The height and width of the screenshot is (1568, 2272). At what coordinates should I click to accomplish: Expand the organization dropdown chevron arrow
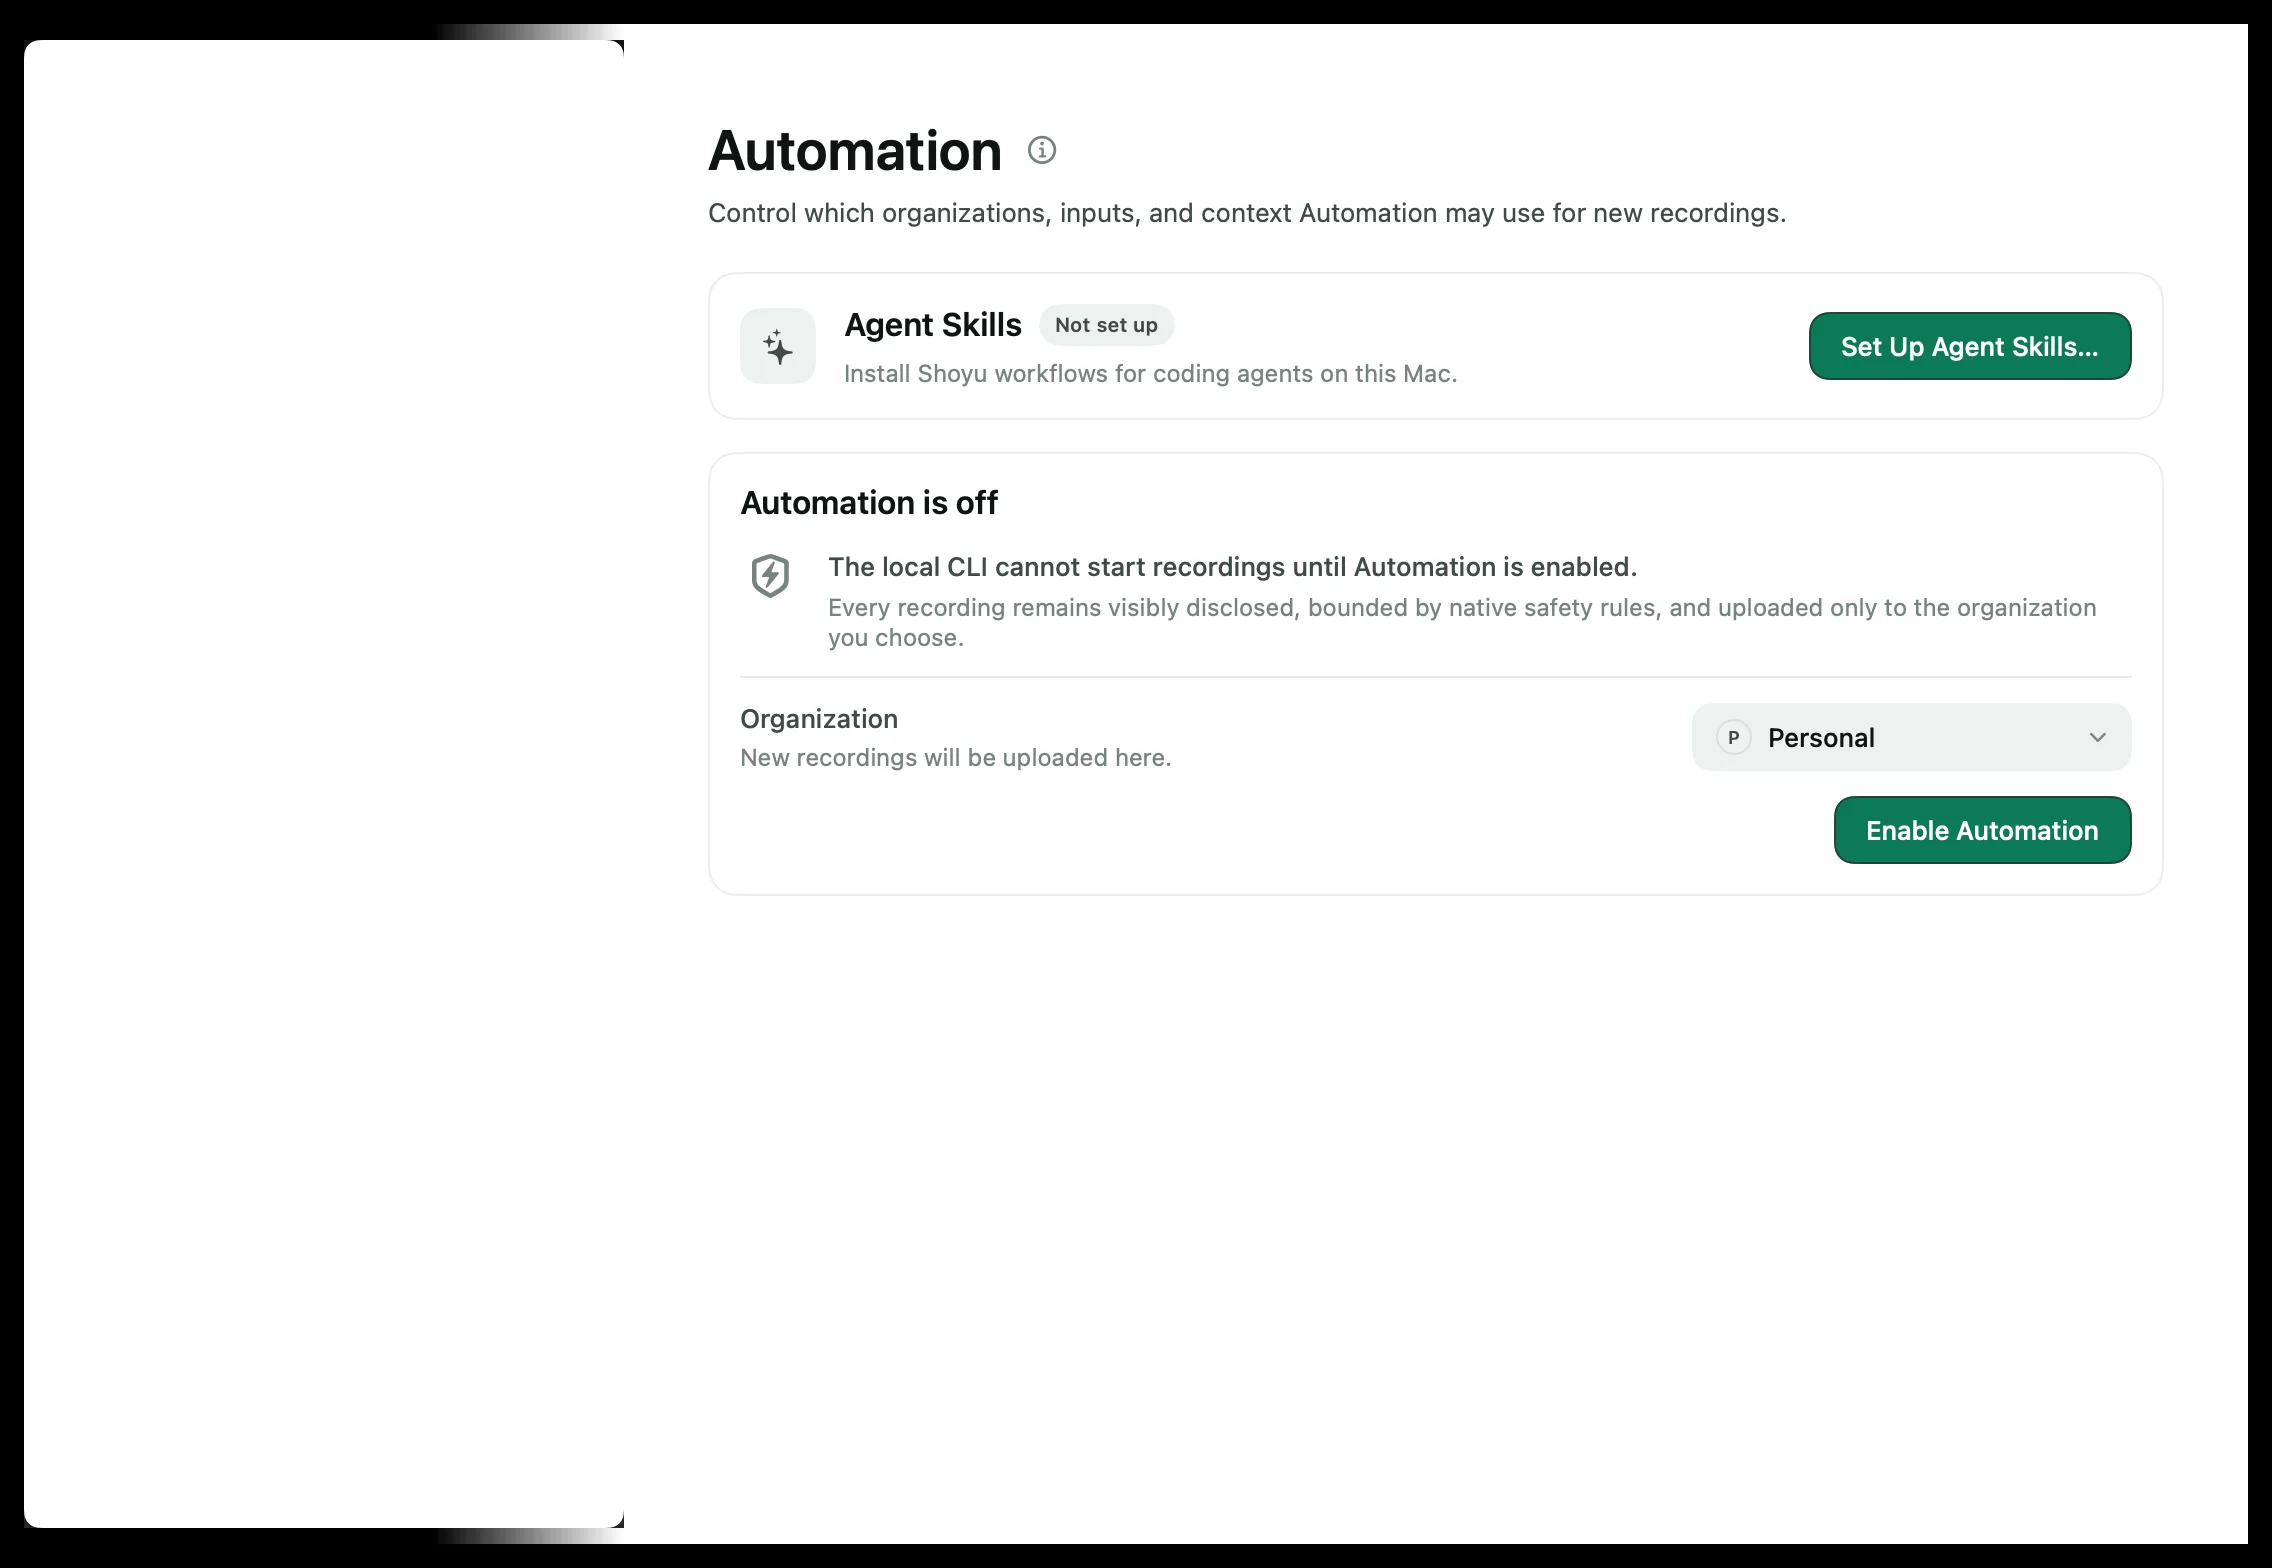2097,737
